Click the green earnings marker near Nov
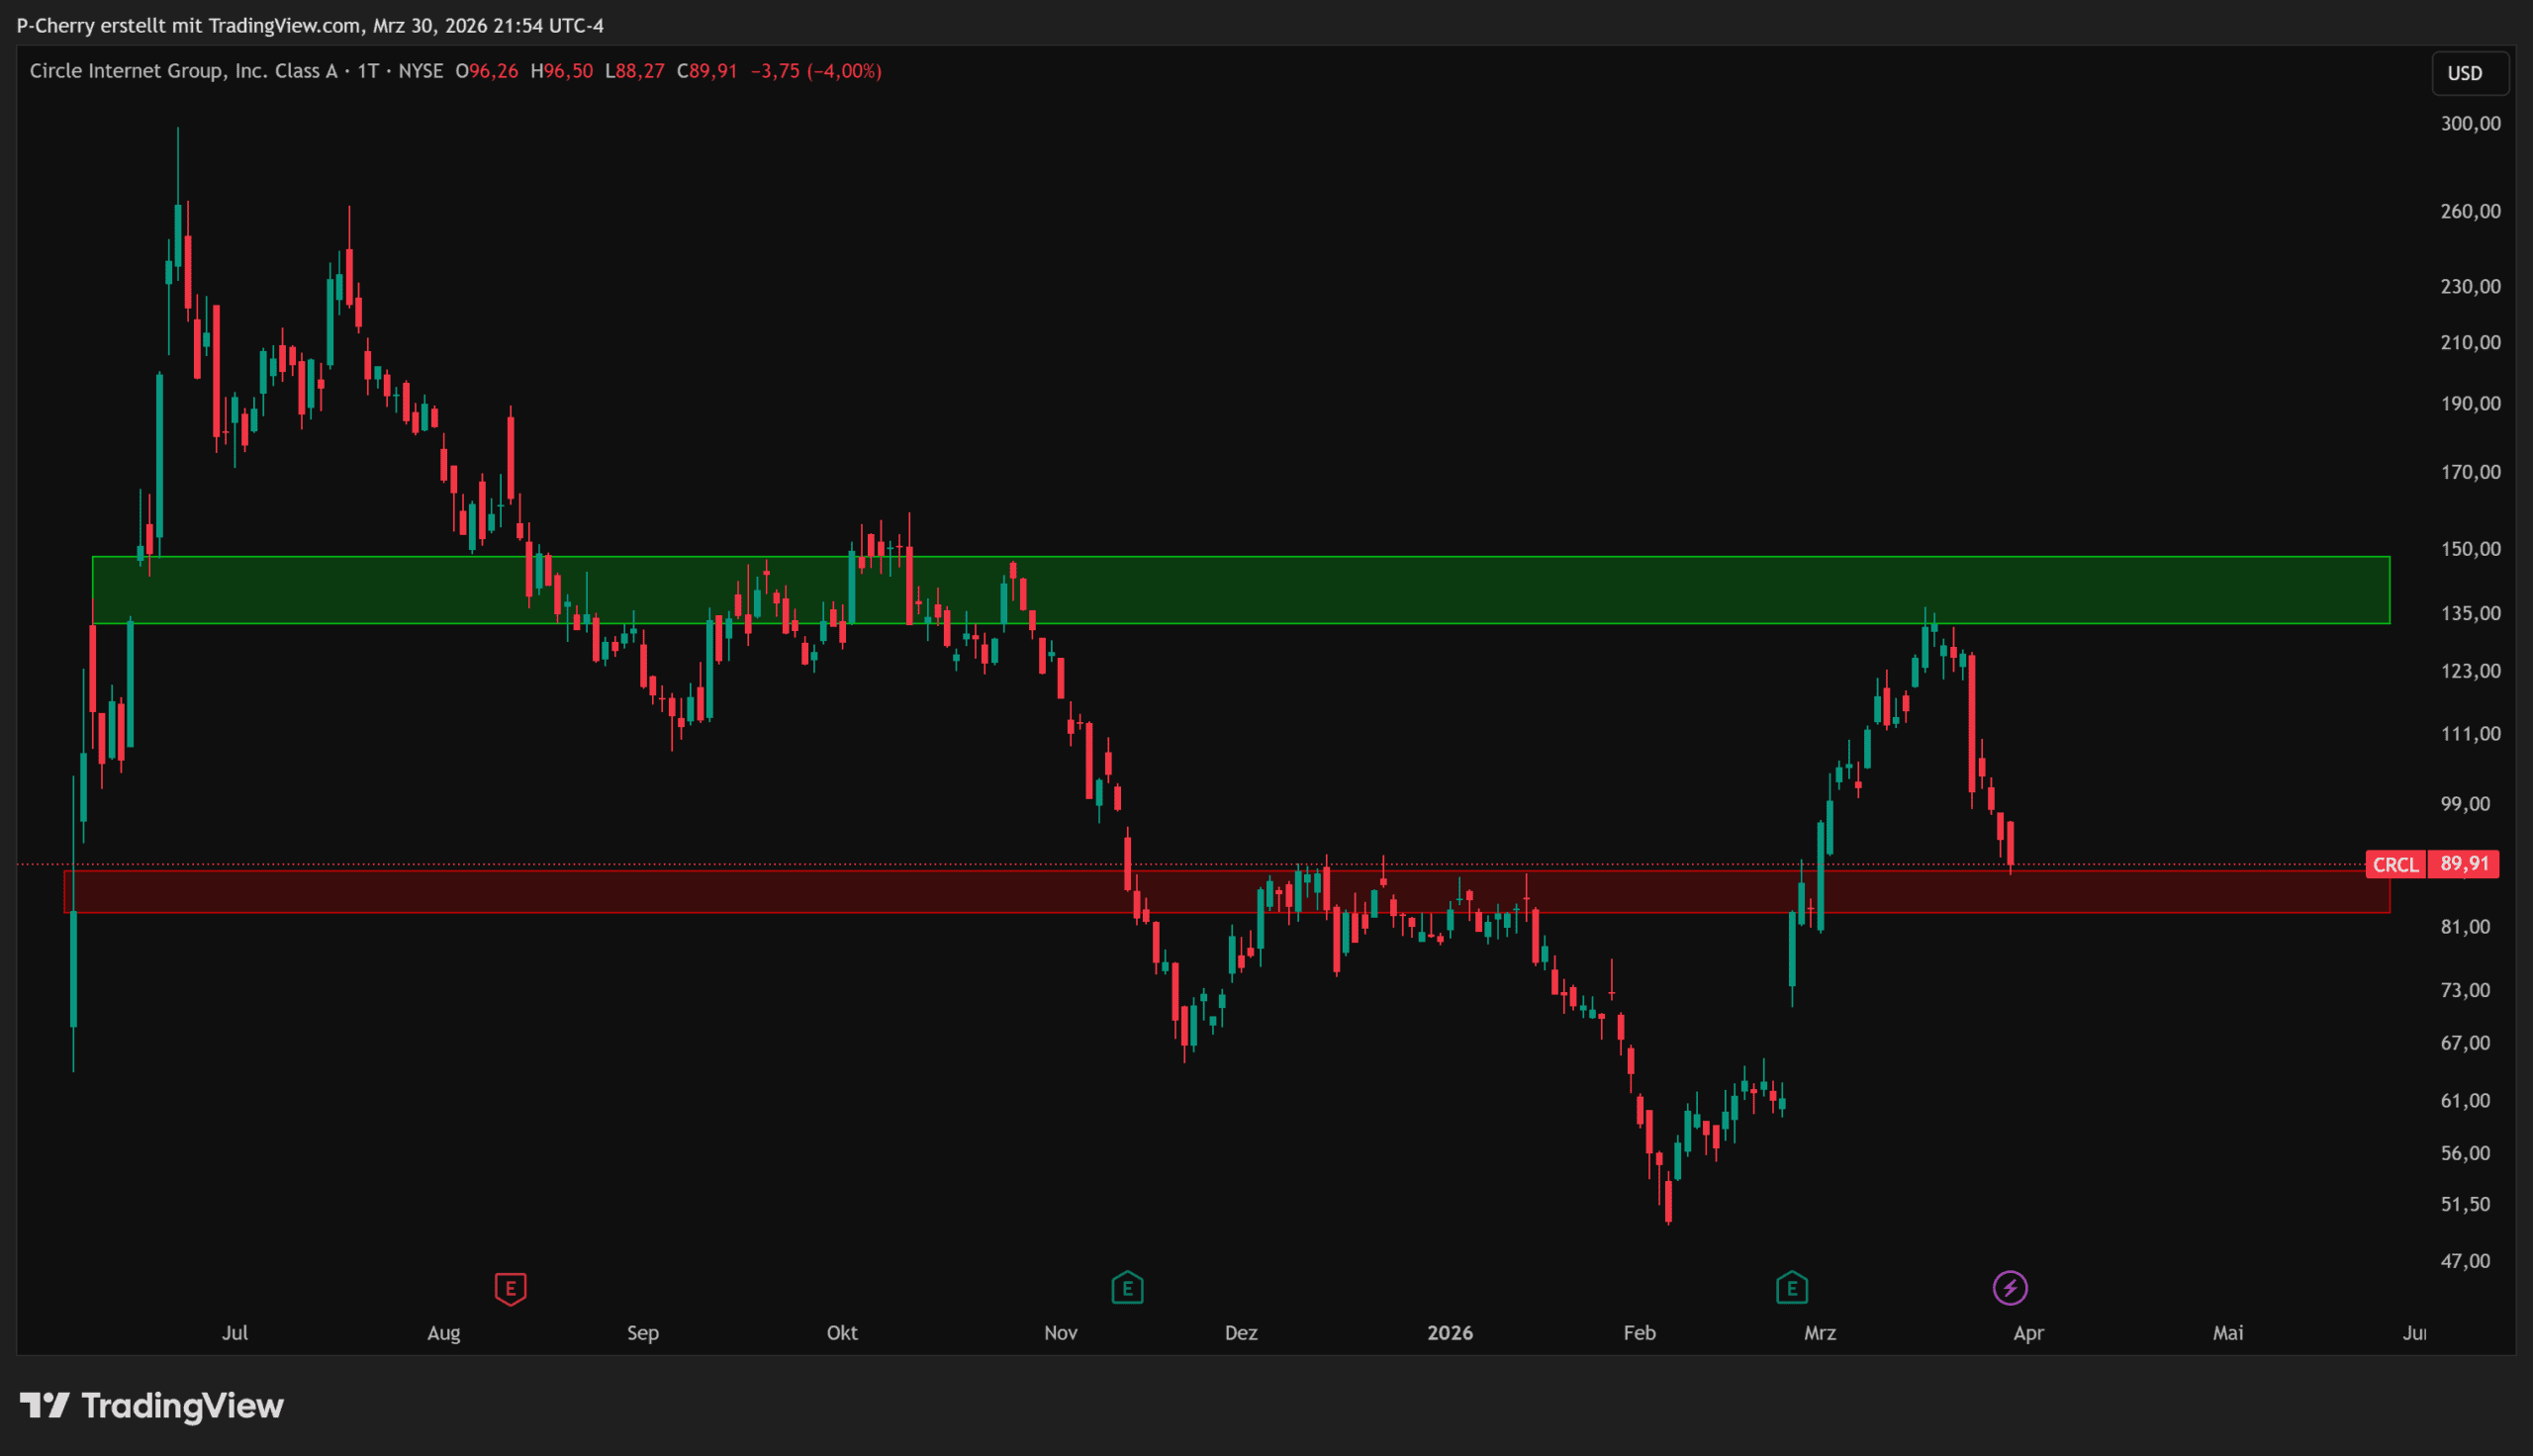The width and height of the screenshot is (2533, 1456). click(1127, 1288)
